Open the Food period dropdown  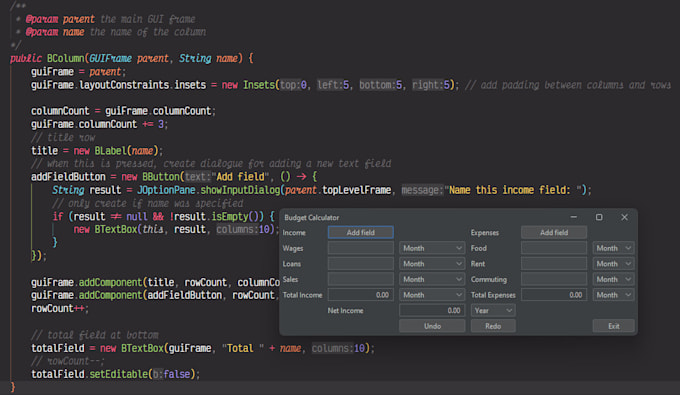(614, 248)
